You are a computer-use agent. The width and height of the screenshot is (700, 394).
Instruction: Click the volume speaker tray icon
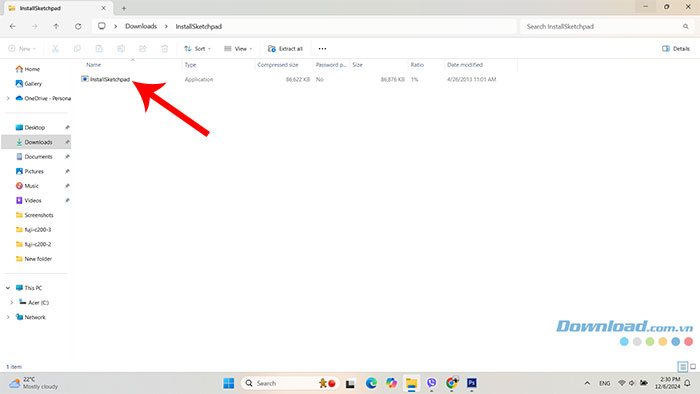pyautogui.click(x=632, y=383)
